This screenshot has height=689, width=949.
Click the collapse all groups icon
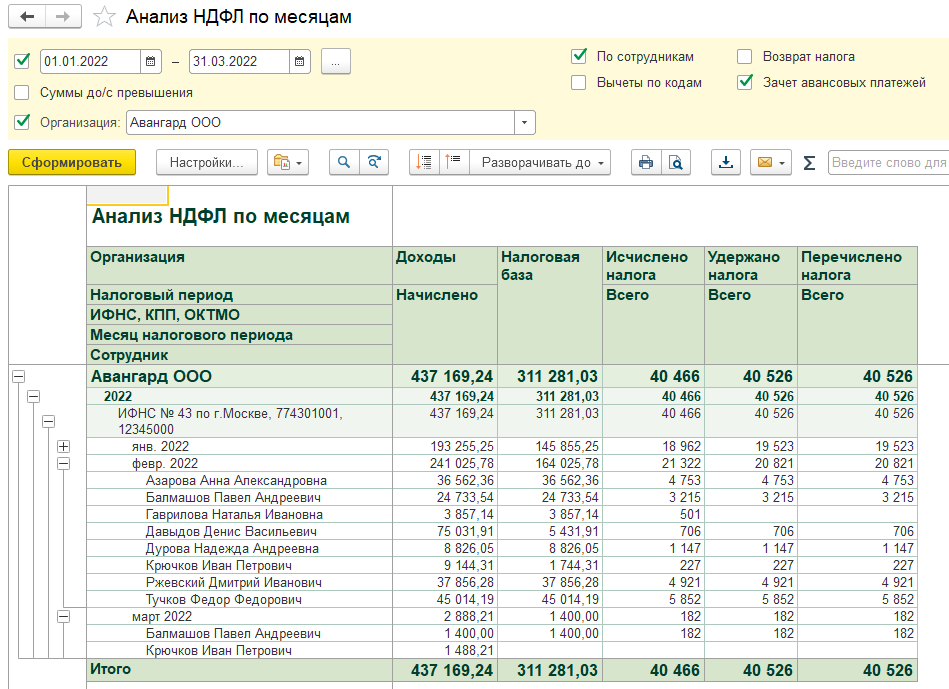click(x=453, y=162)
